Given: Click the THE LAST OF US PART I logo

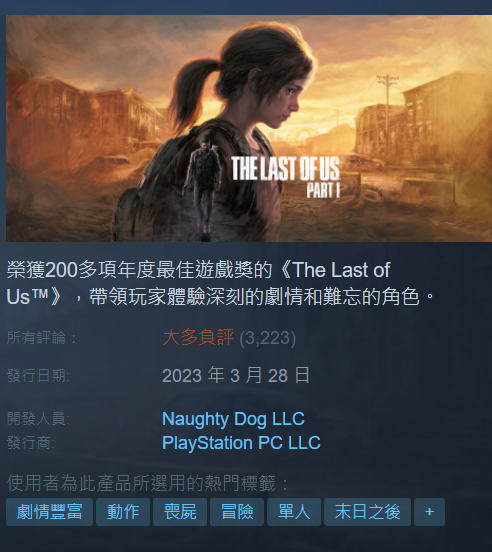Looking at the screenshot, I should (285, 178).
